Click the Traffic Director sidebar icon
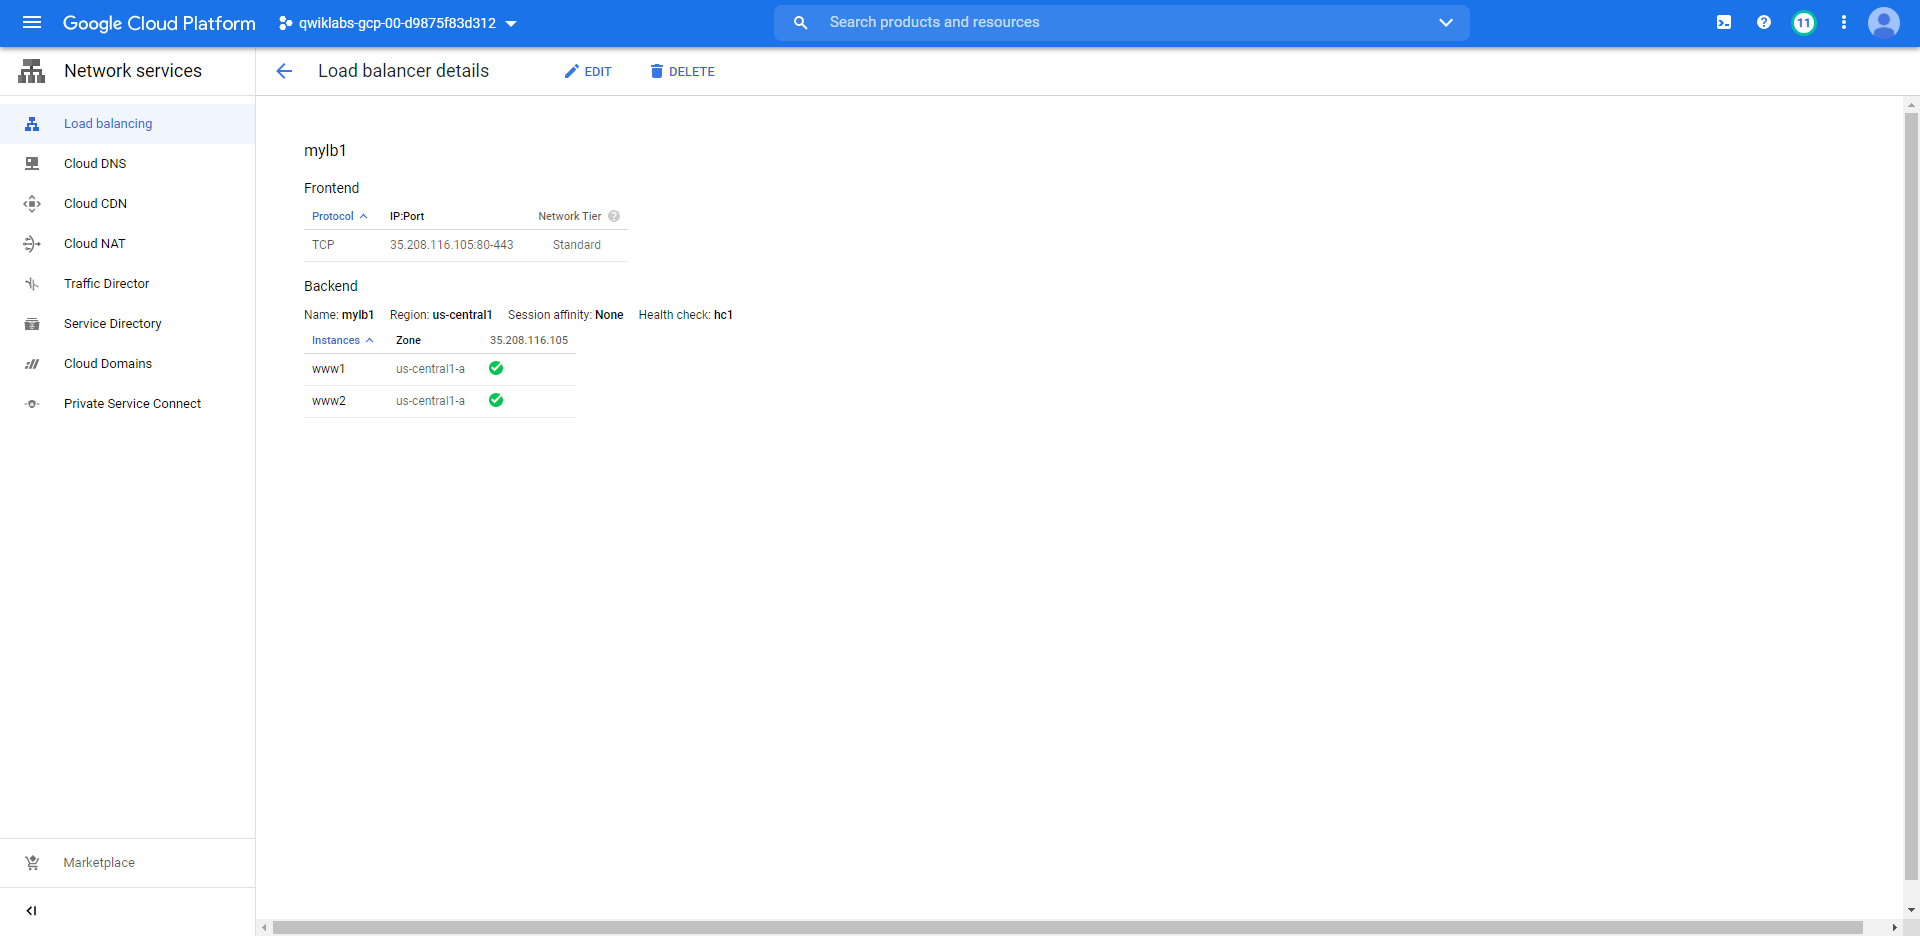Viewport: 1920px width, 936px height. tap(32, 284)
